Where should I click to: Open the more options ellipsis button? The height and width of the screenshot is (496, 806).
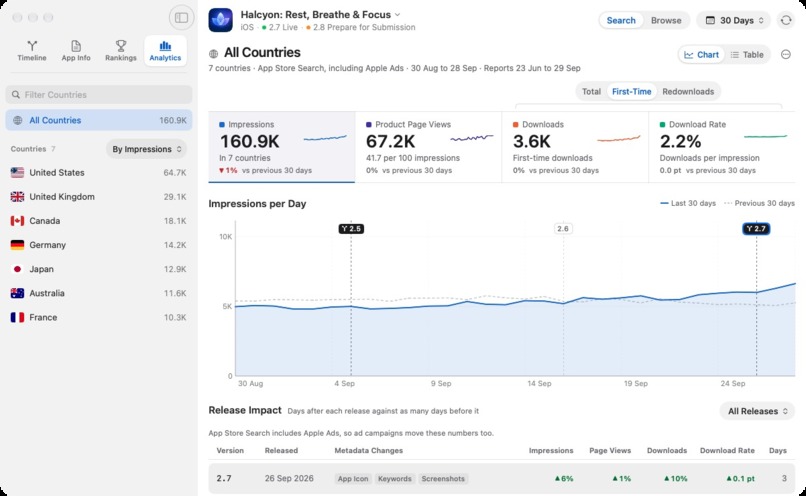[x=785, y=54]
